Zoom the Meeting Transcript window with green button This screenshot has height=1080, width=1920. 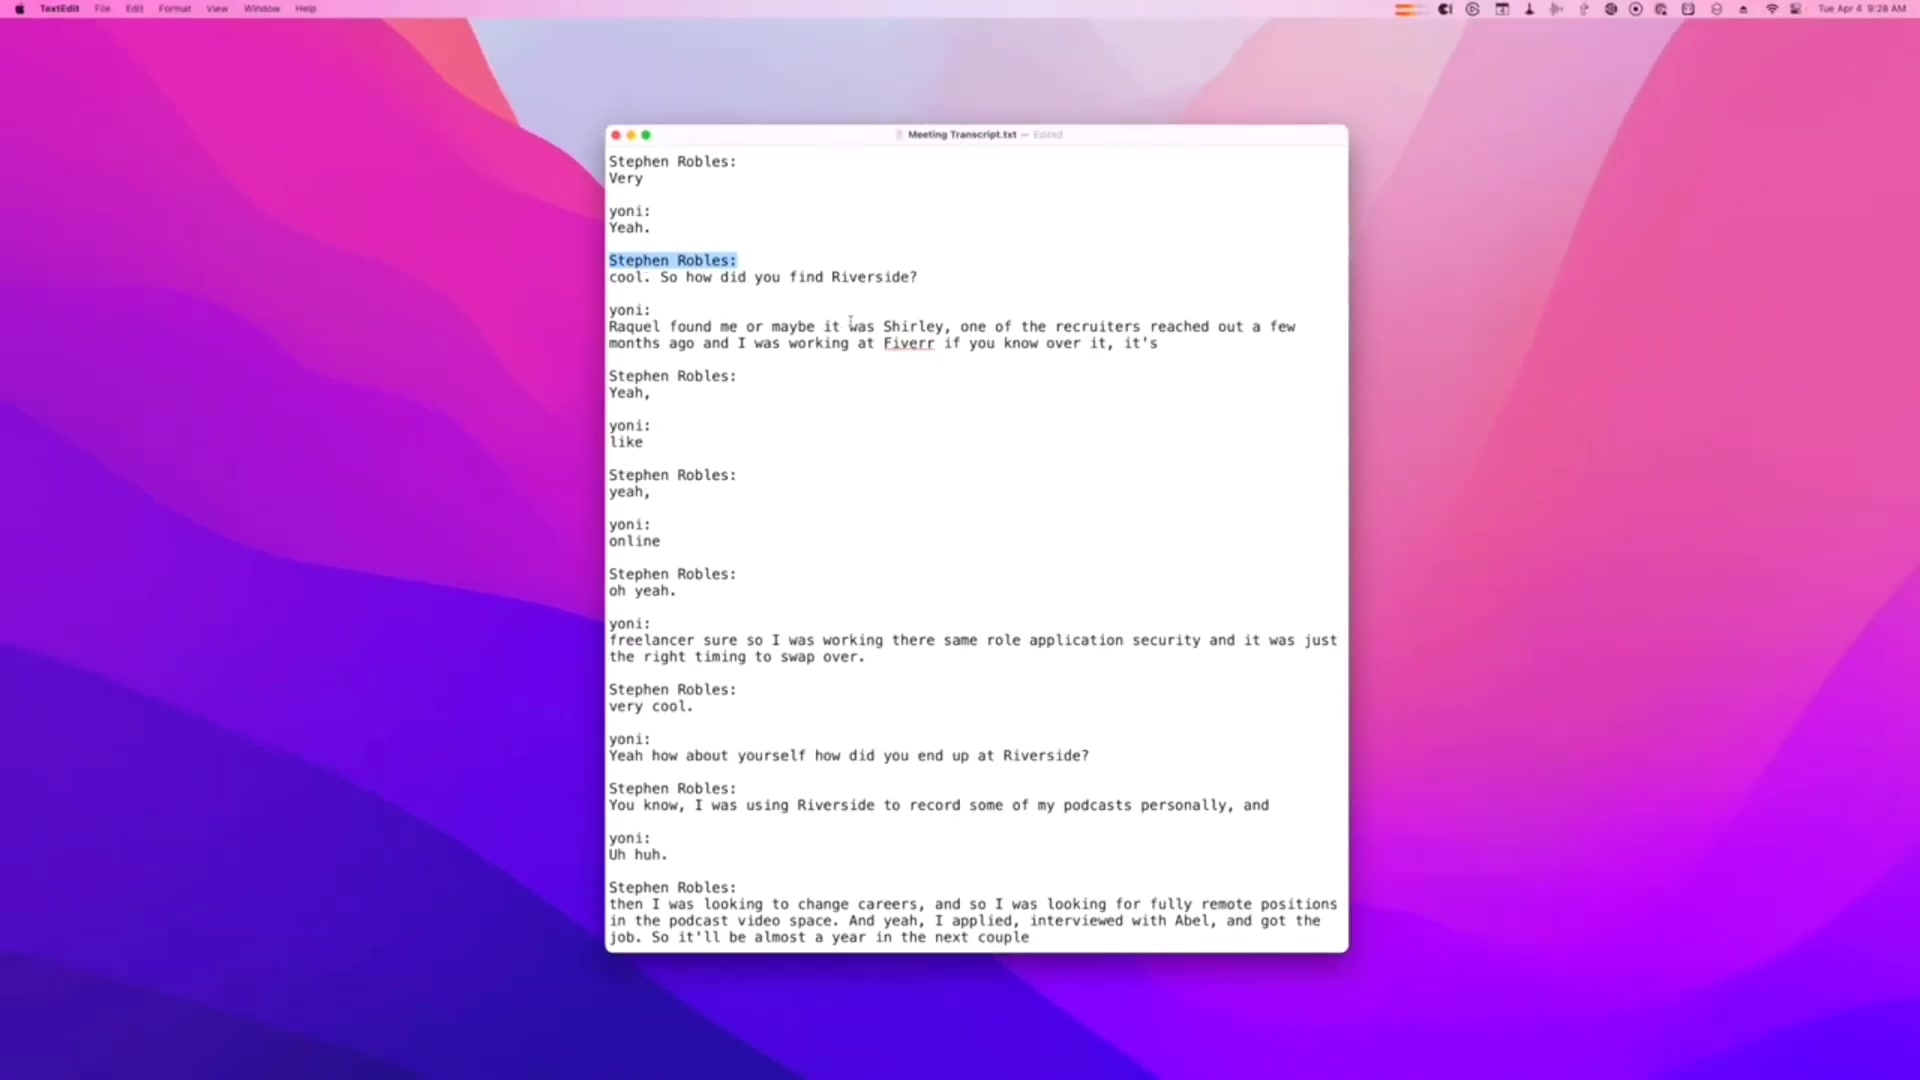(x=646, y=135)
